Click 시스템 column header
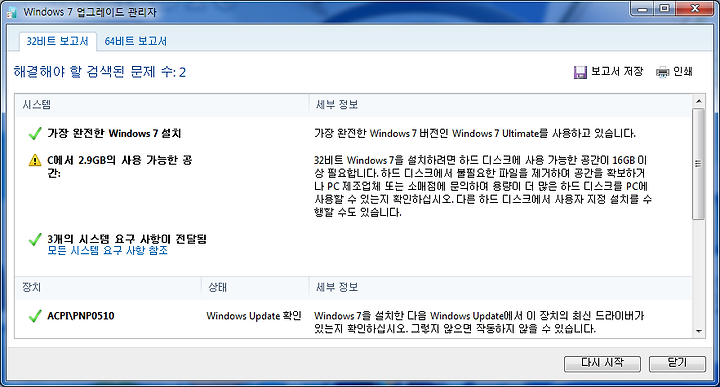Viewport: 720px width, 387px height. coord(37,105)
